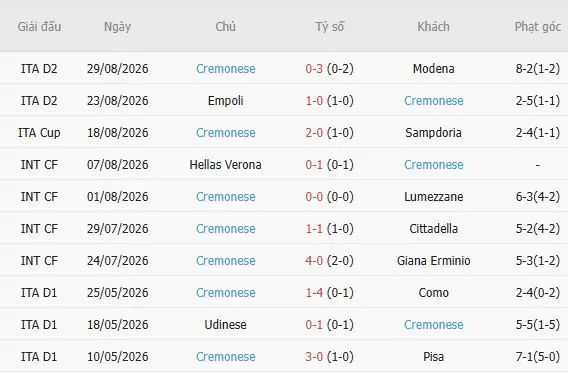
Task: Select the 7-1(5-0) corner stat for Pisa
Action: (x=538, y=356)
